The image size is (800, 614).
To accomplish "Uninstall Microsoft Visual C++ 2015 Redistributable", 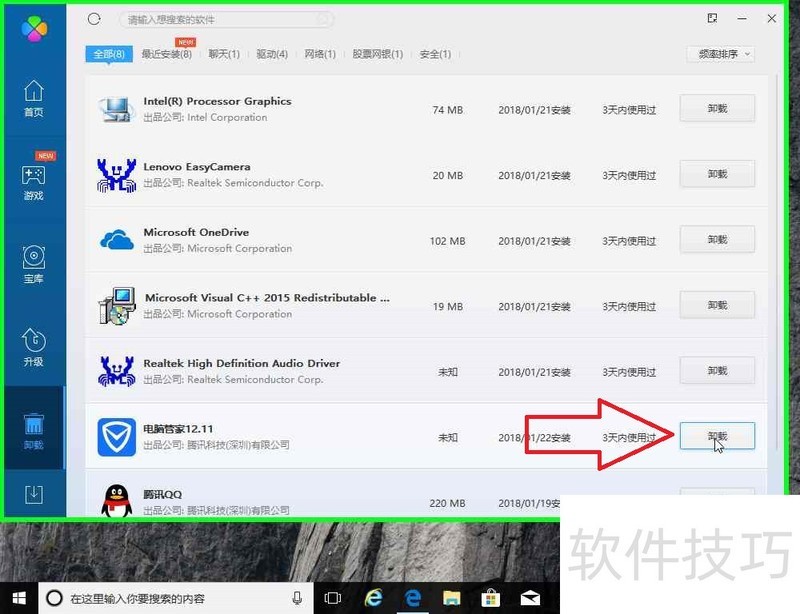I will point(717,305).
